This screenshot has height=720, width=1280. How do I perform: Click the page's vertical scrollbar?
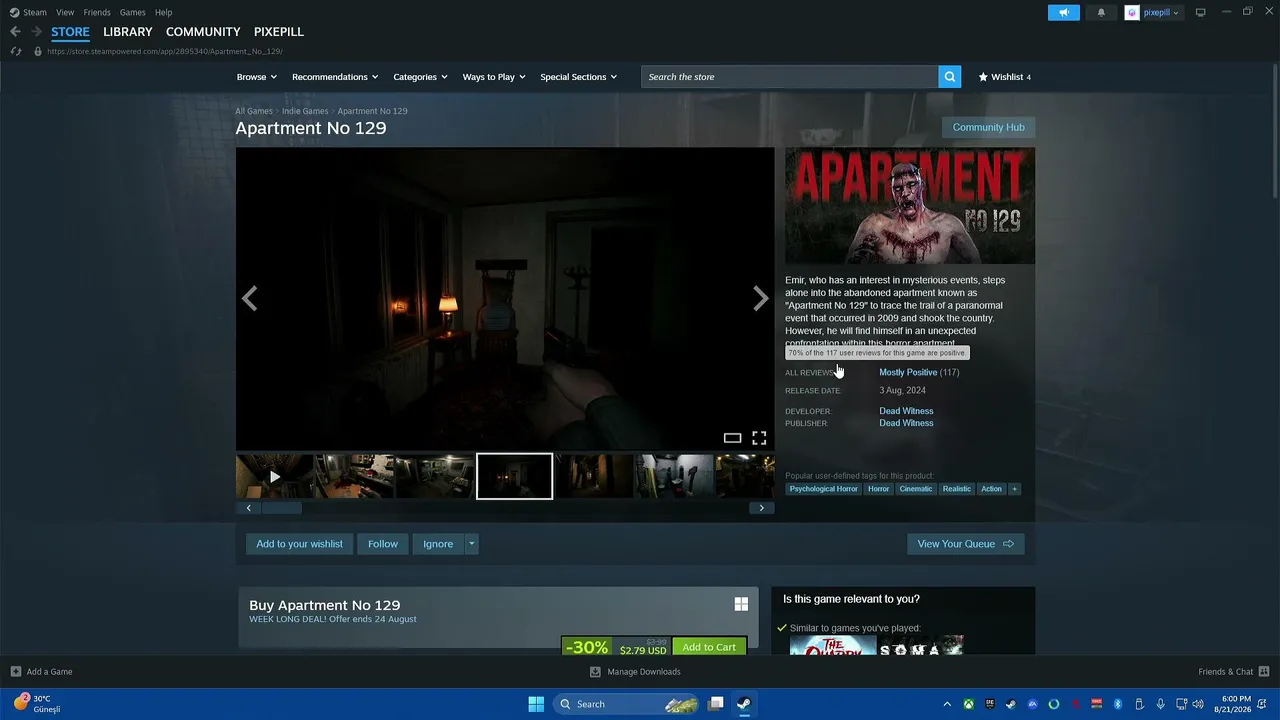(x=1275, y=130)
